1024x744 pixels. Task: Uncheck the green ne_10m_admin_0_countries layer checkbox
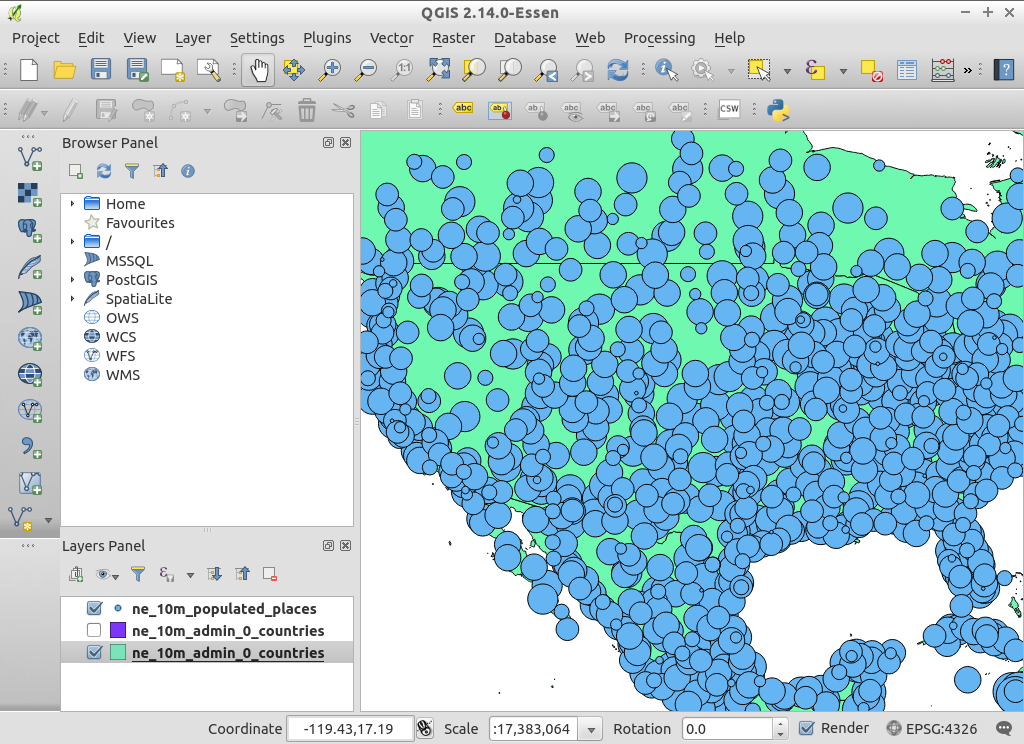(94, 653)
